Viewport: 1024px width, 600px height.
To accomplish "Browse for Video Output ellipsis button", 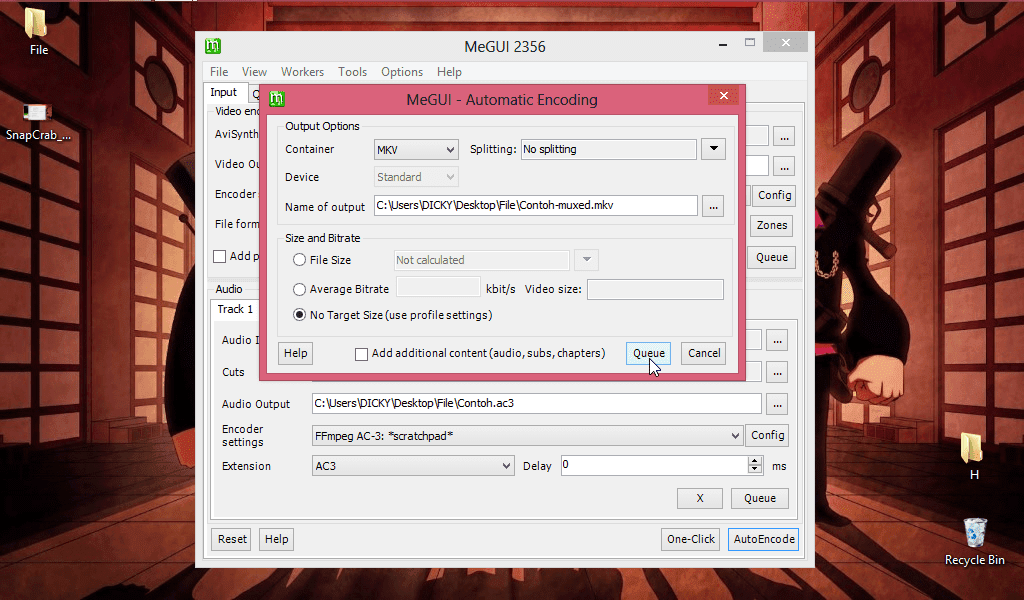I will [x=784, y=166].
